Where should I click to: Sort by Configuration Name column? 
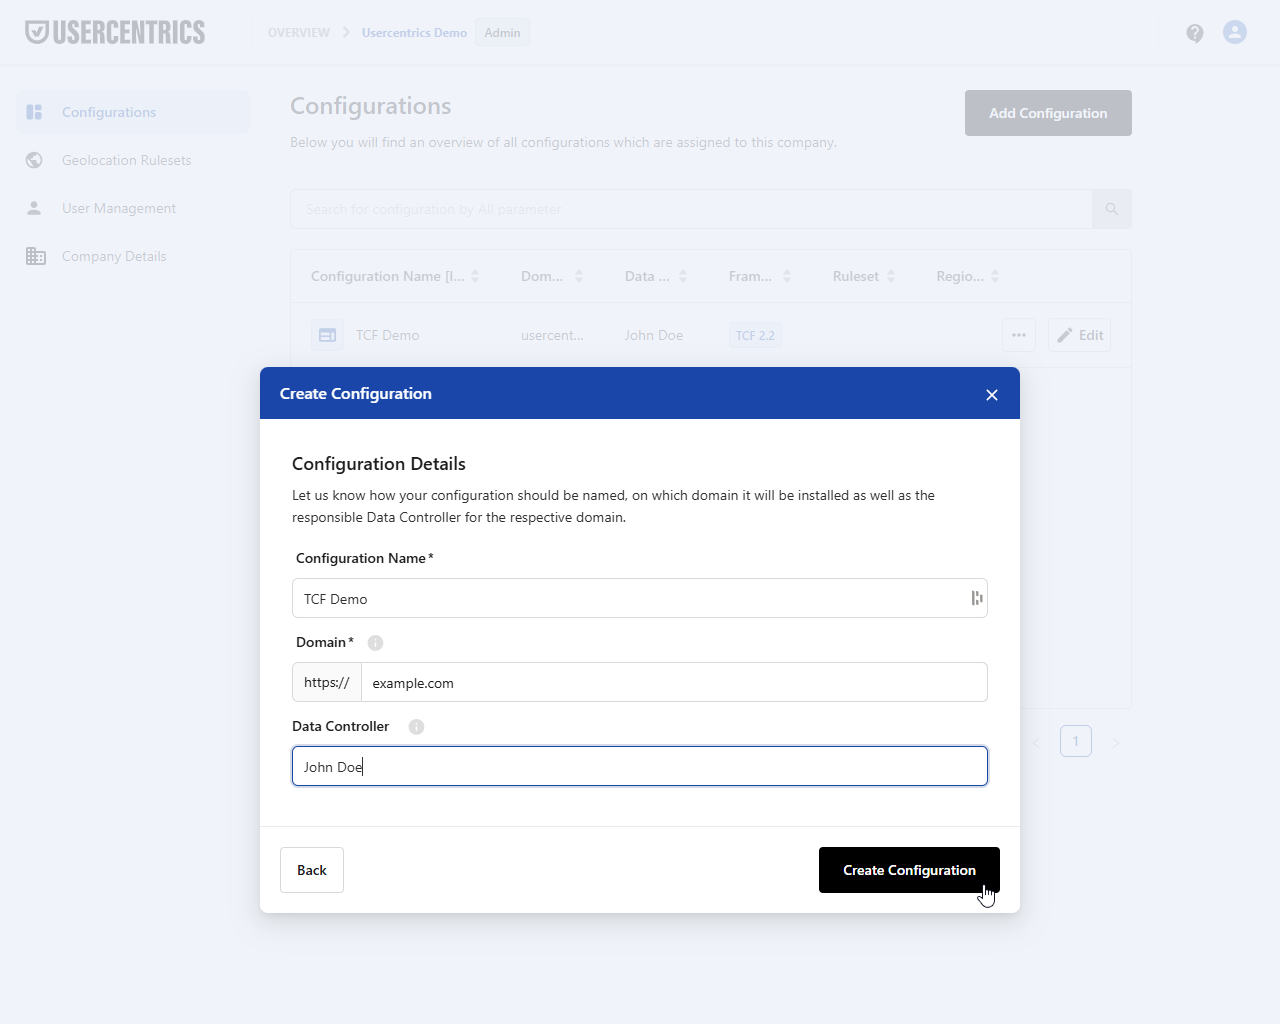pos(475,276)
